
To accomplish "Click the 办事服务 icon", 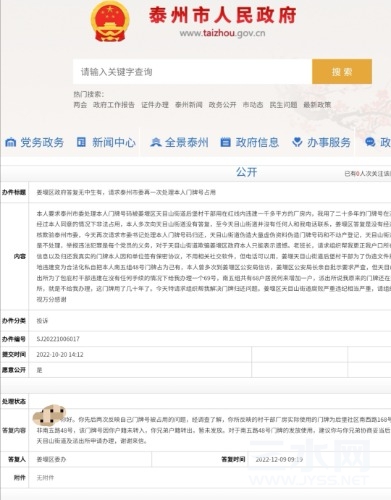I will [297, 142].
